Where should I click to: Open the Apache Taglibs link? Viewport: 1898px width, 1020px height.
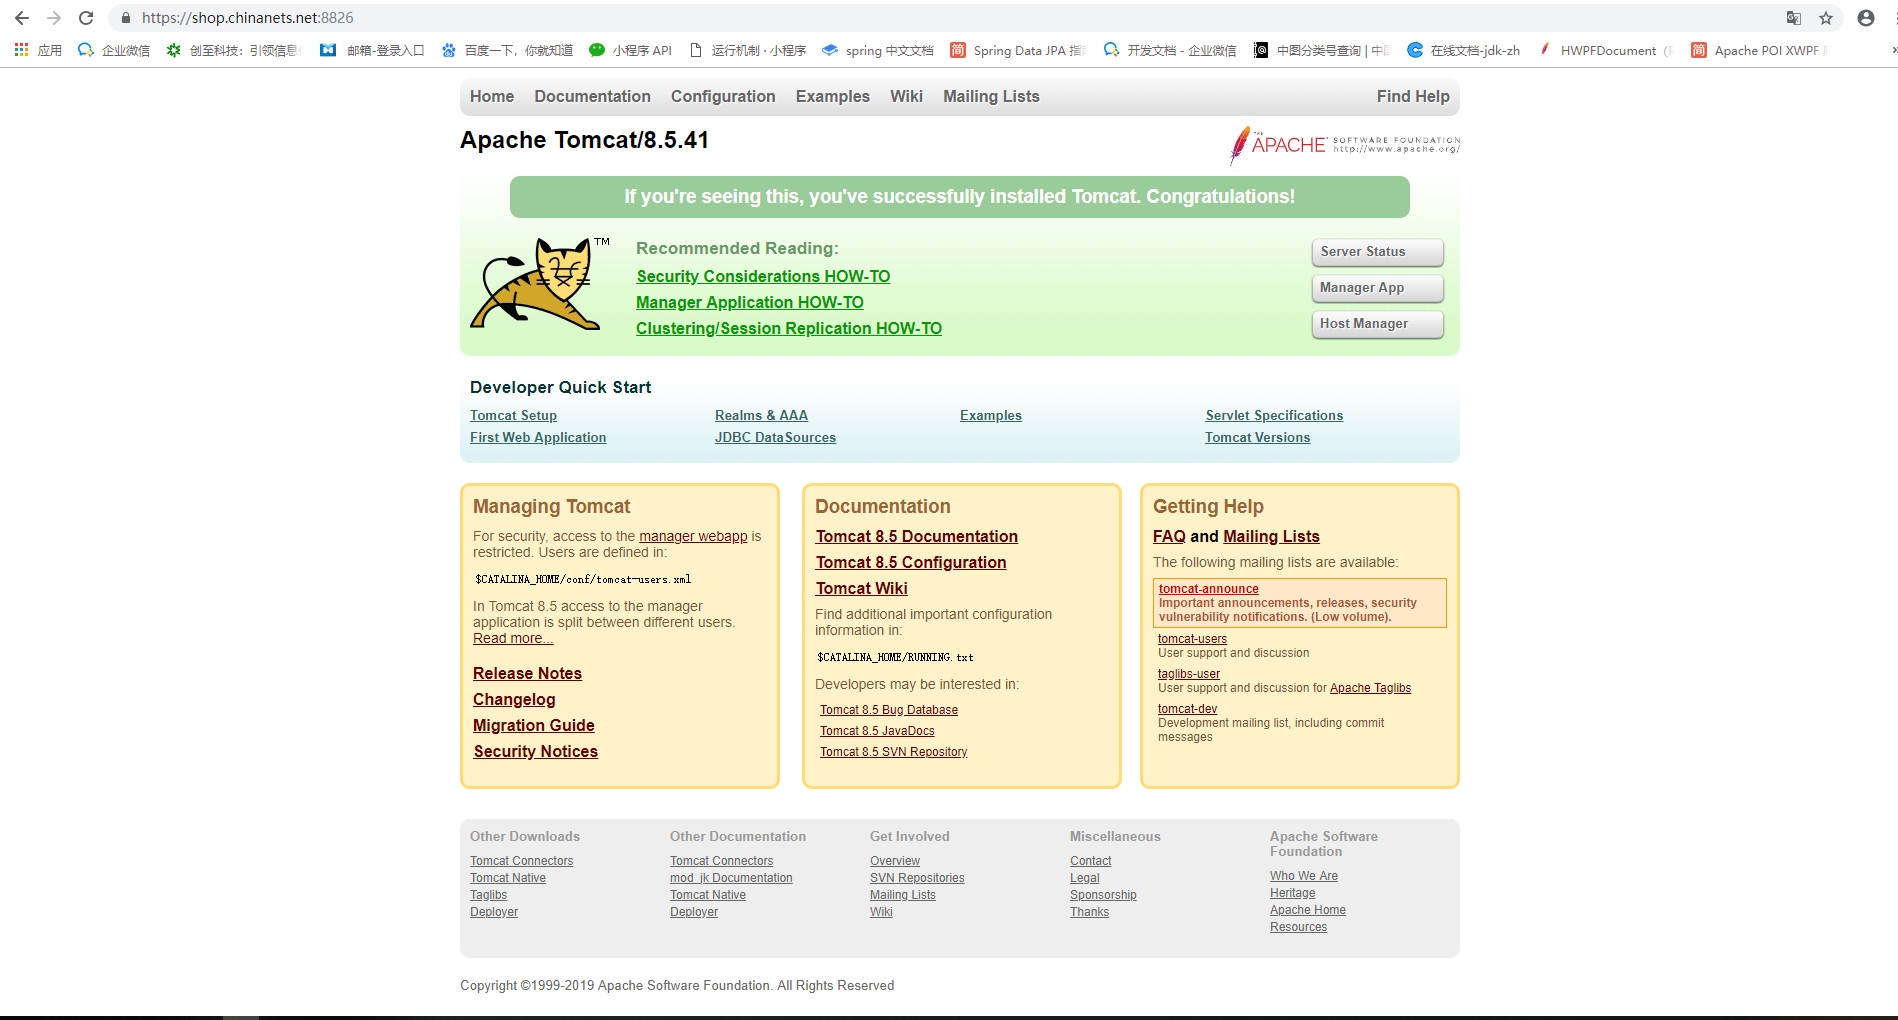click(1370, 688)
